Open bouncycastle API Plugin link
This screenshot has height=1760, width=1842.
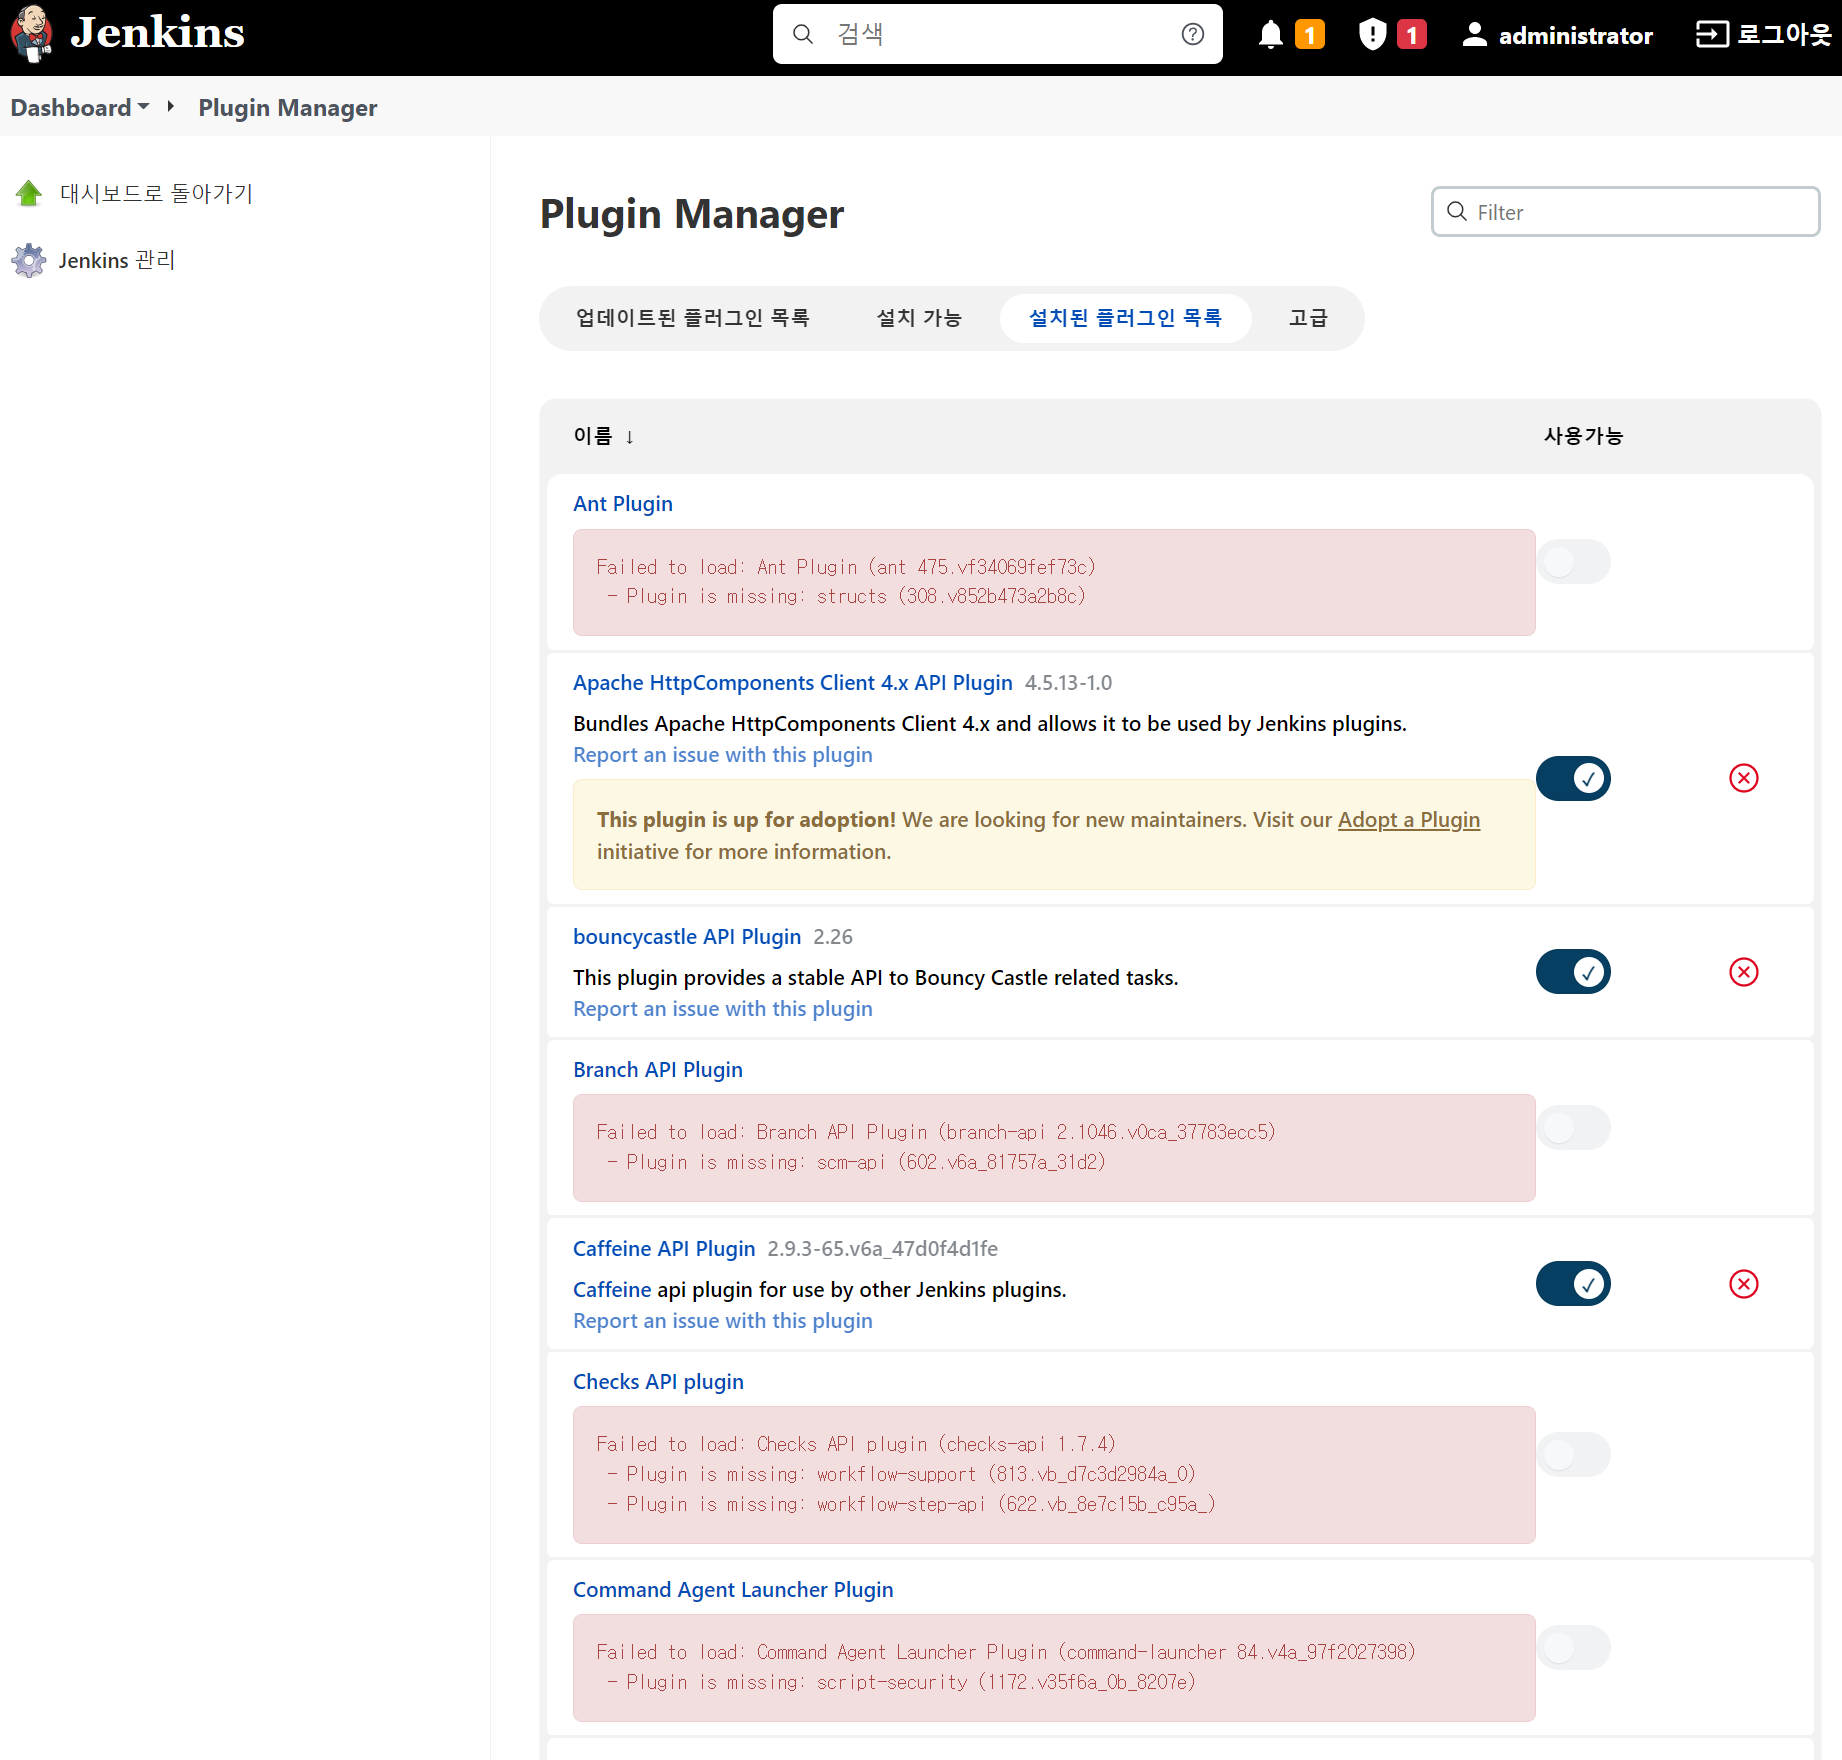coord(687,937)
